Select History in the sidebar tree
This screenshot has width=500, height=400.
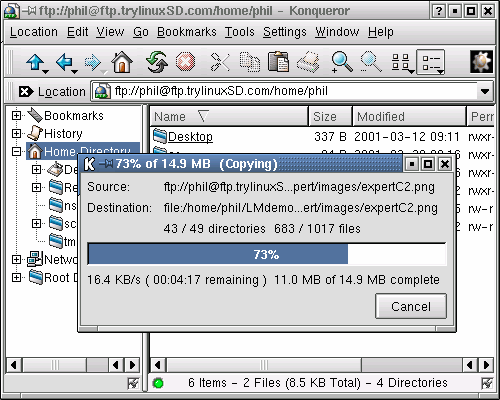[63, 134]
